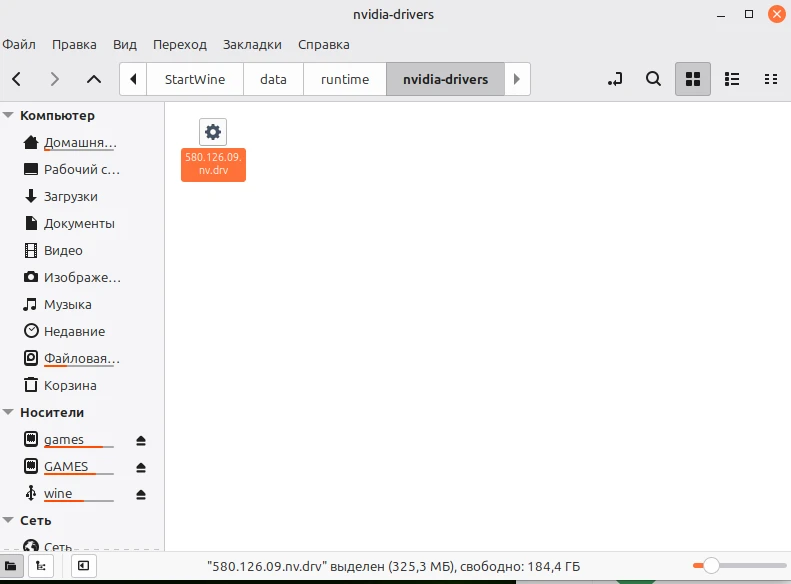Go back to the previous folder
The width and height of the screenshot is (791, 584).
[17, 79]
